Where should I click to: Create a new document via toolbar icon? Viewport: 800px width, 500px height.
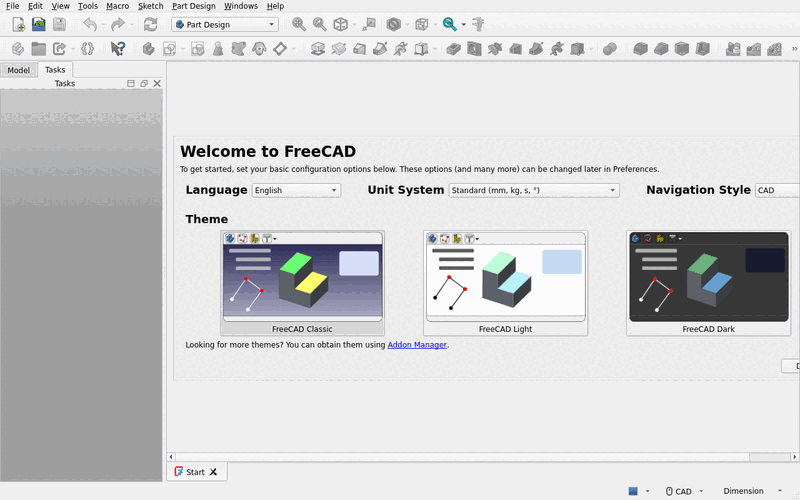(x=18, y=24)
